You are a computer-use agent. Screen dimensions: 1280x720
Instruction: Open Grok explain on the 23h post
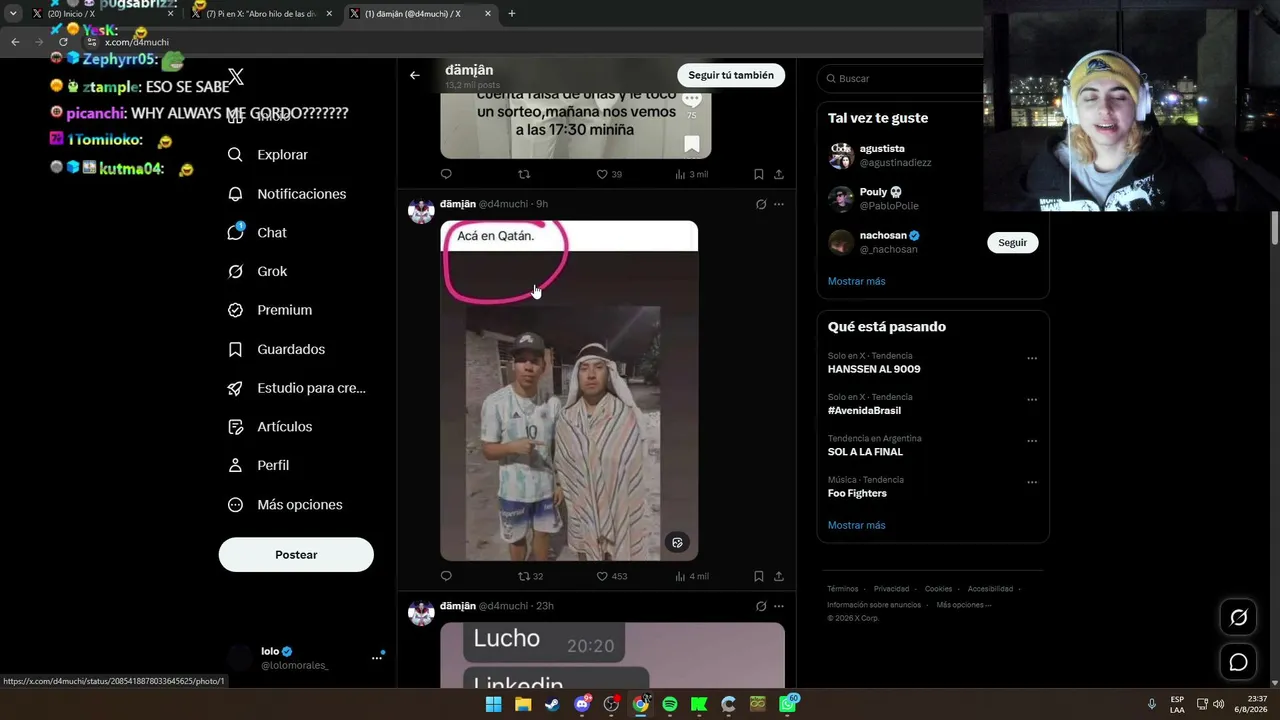(760, 606)
